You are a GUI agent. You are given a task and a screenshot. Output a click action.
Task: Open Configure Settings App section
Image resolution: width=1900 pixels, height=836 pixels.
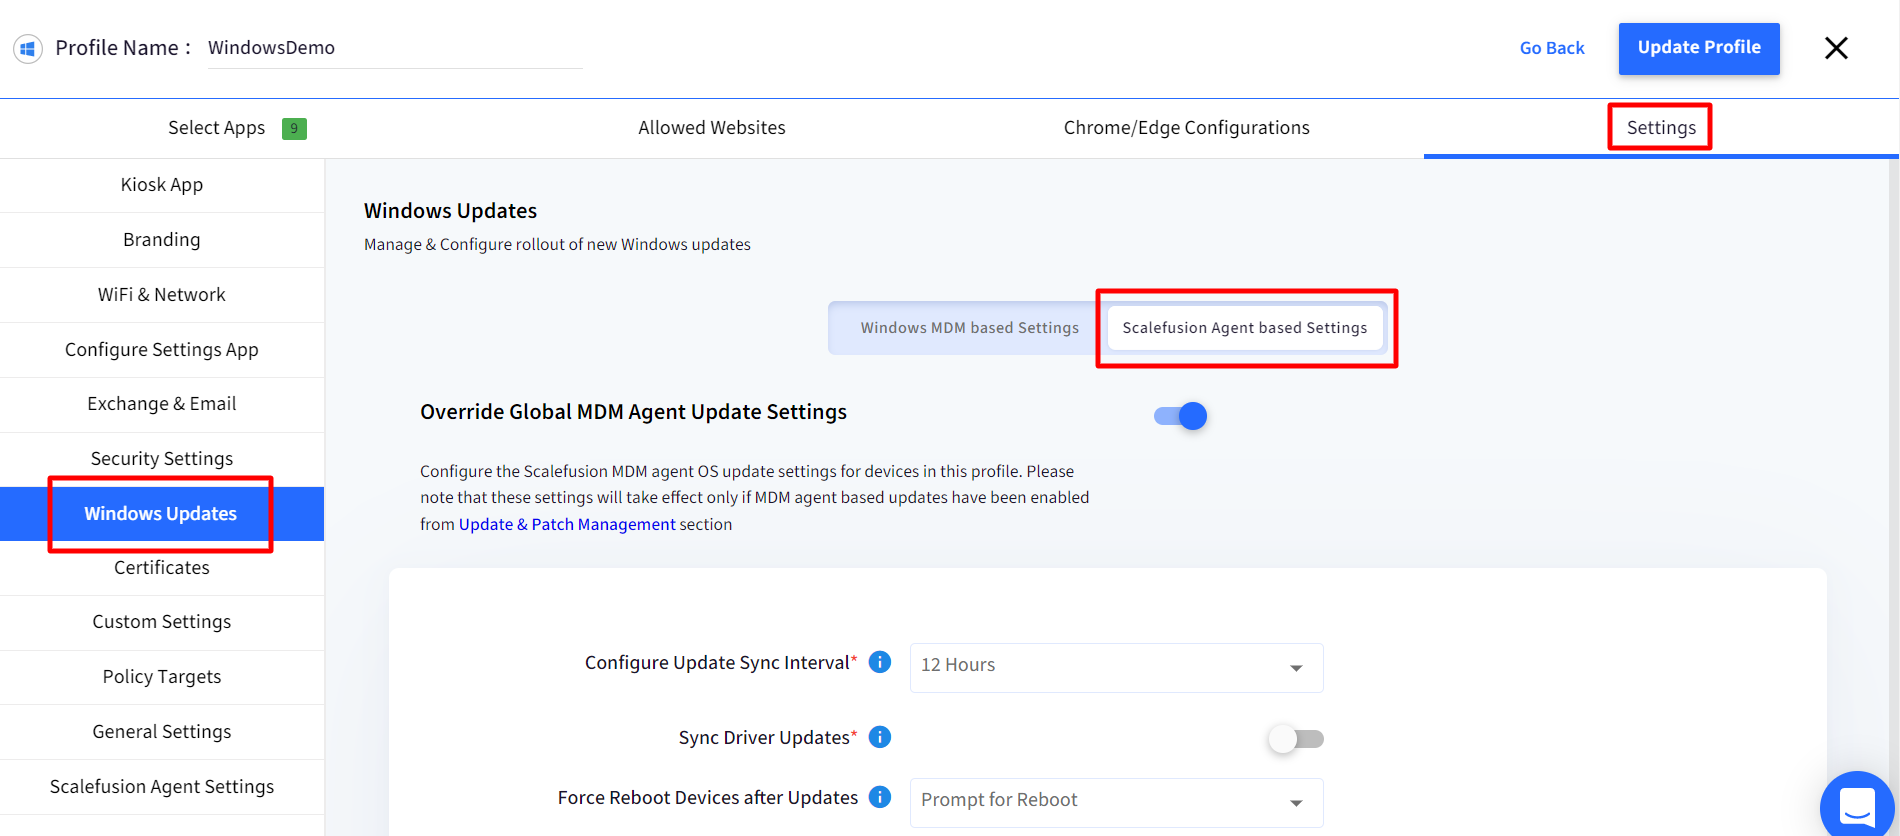(x=162, y=350)
